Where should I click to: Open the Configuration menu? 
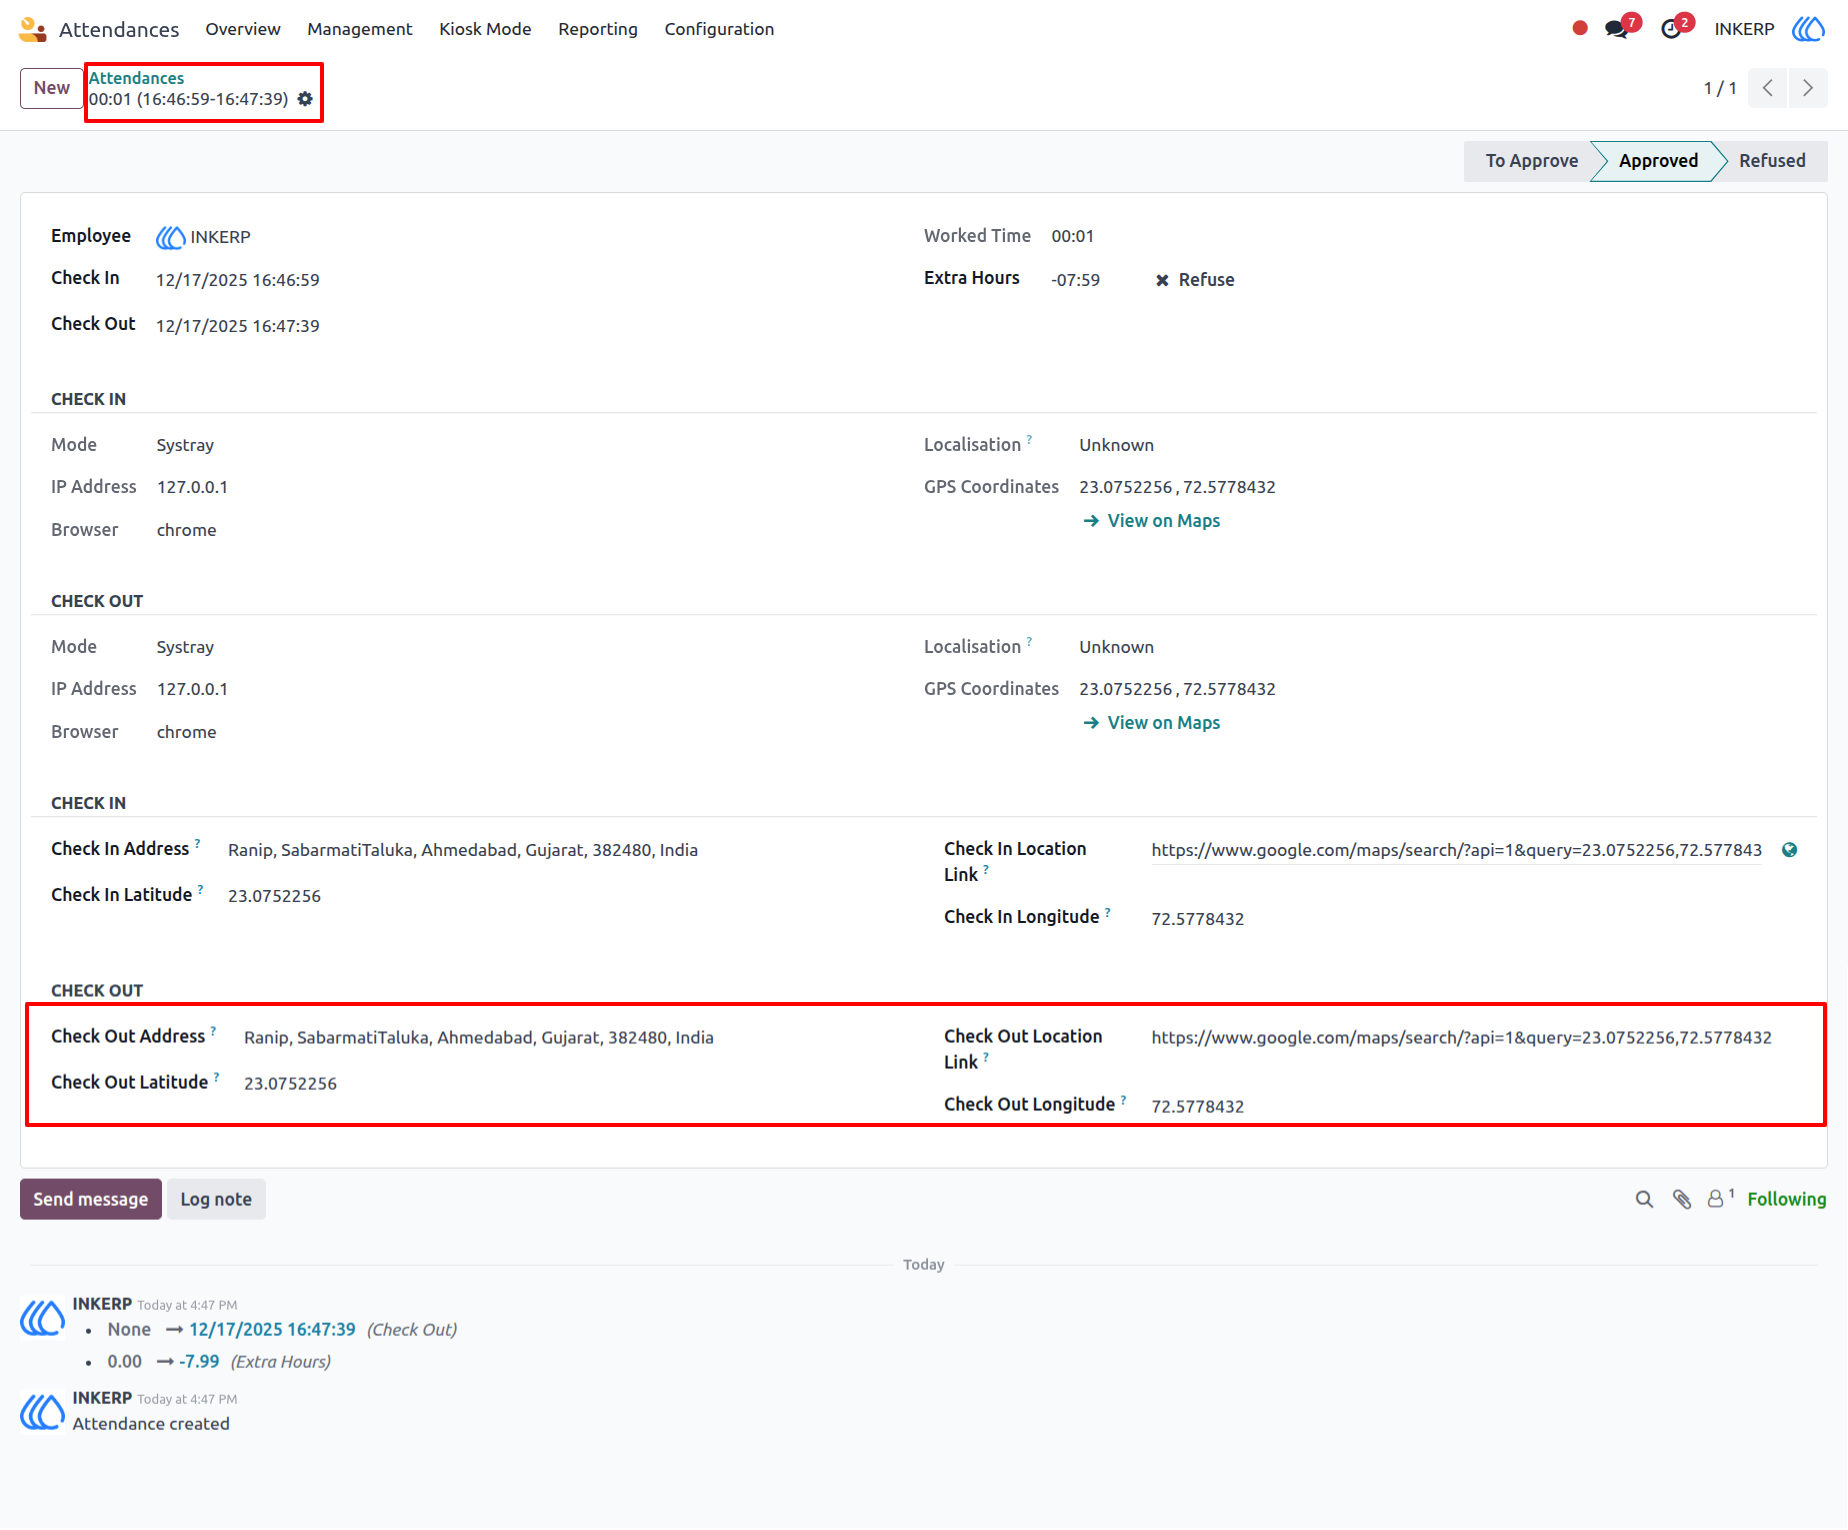[719, 29]
